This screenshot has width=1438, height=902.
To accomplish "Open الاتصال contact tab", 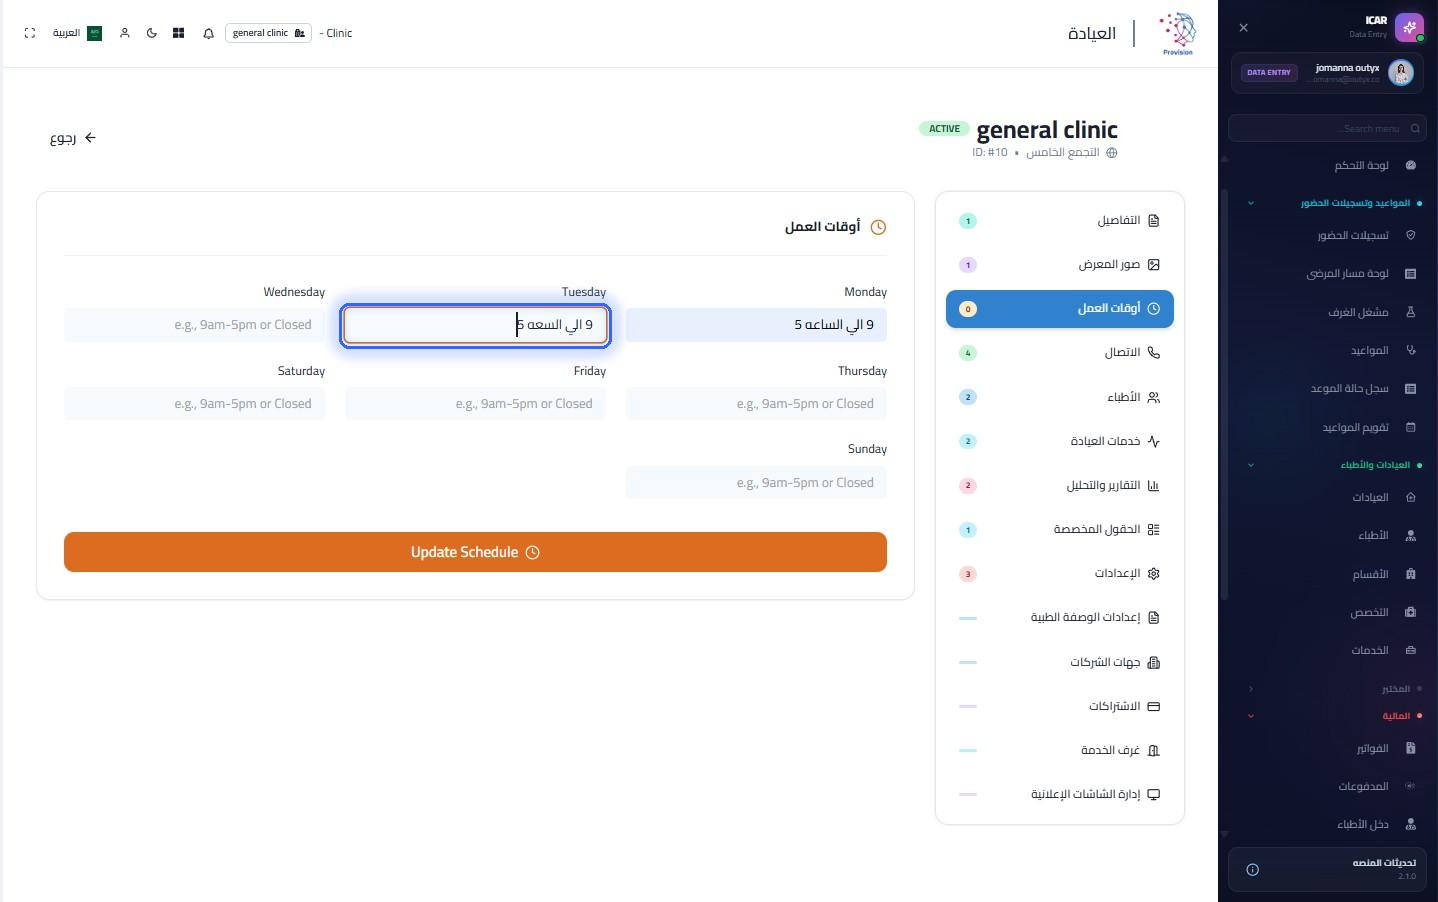I will 1060,353.
